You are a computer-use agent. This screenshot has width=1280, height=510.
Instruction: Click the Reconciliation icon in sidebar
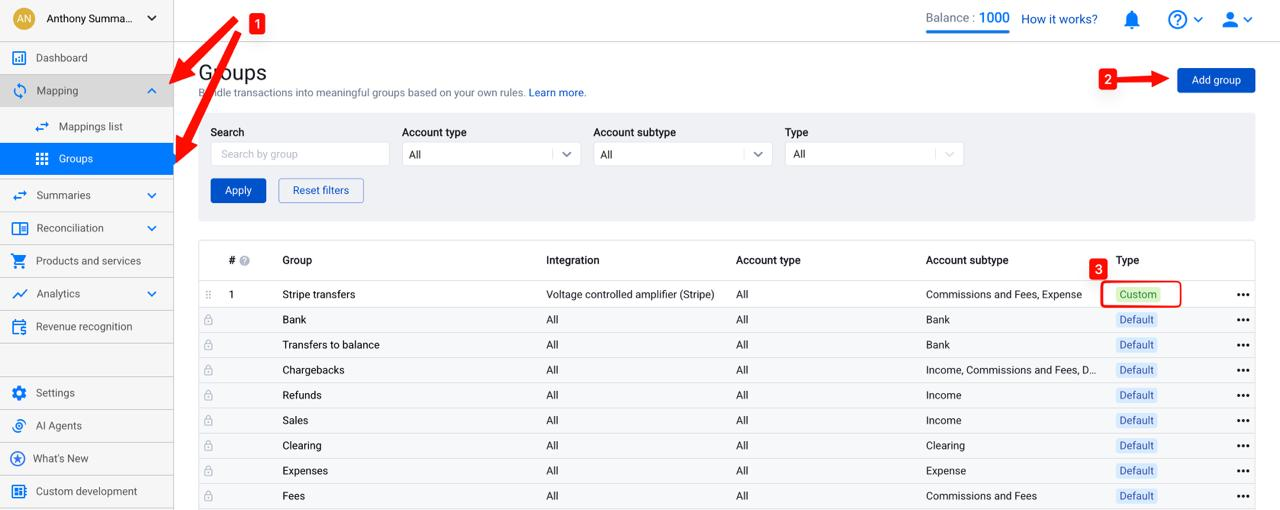[x=19, y=228]
